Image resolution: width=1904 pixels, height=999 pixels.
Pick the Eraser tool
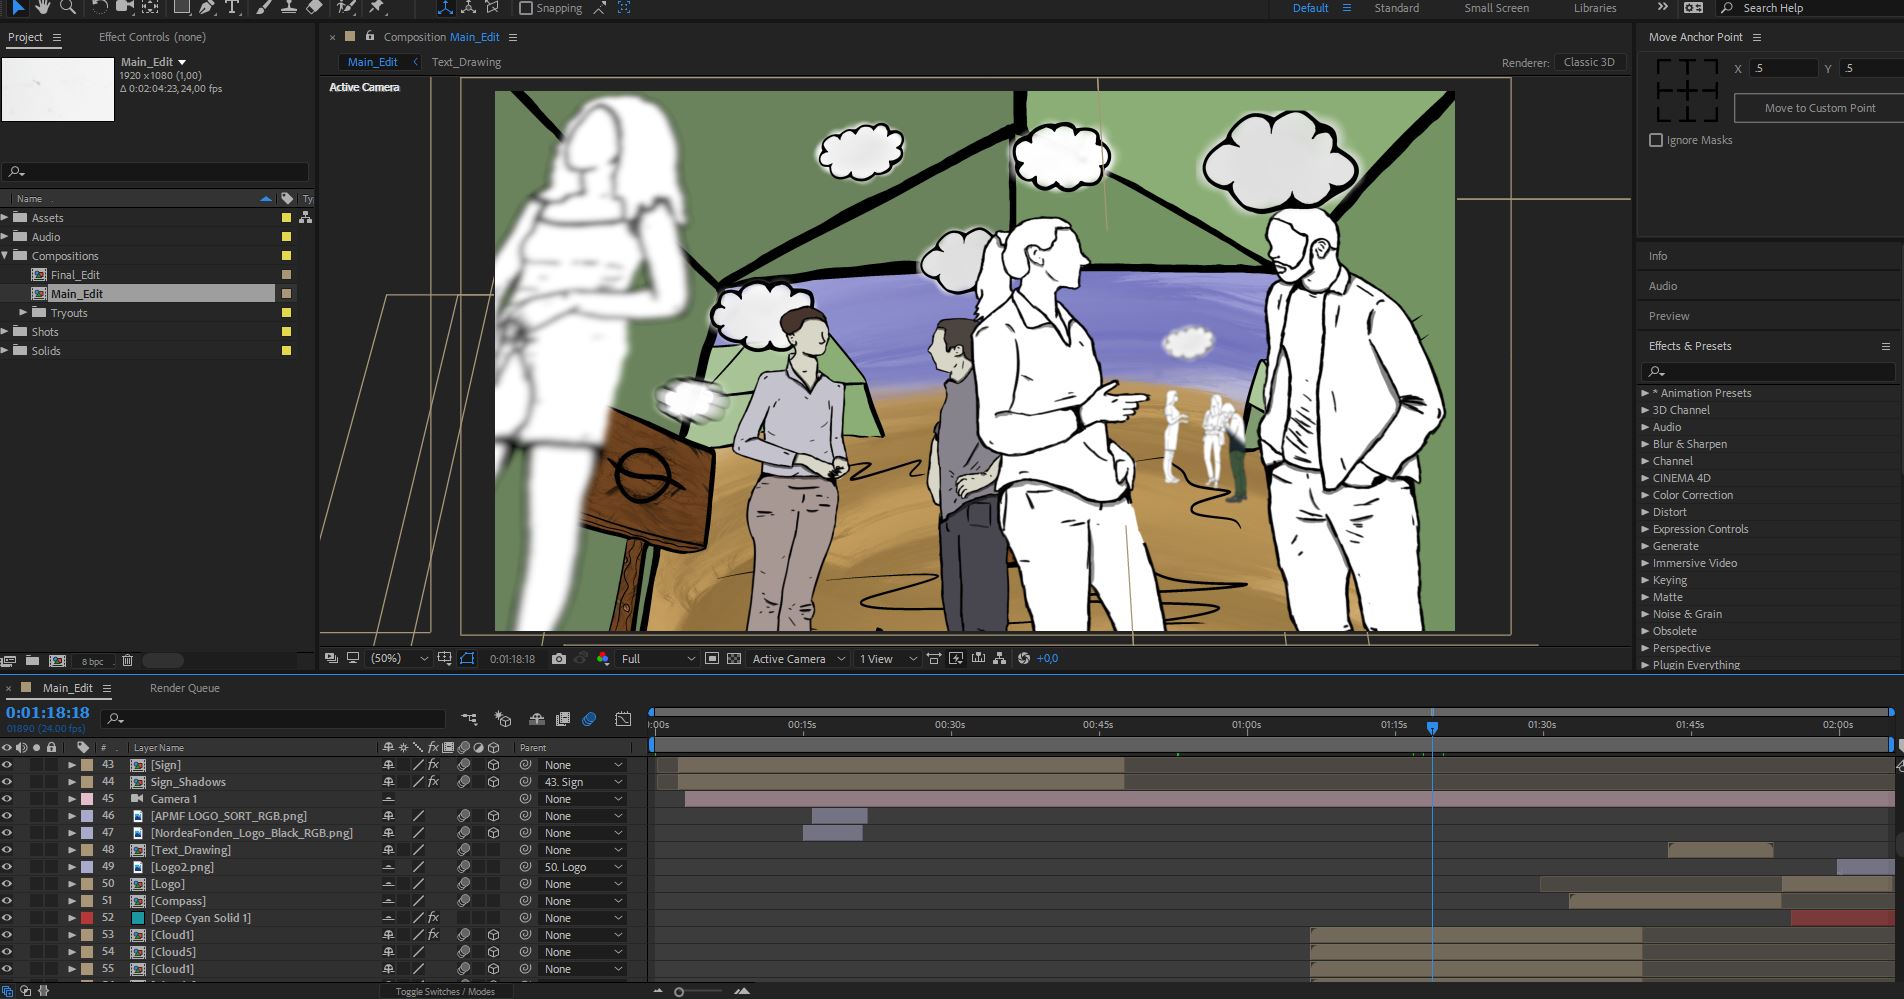pyautogui.click(x=314, y=7)
